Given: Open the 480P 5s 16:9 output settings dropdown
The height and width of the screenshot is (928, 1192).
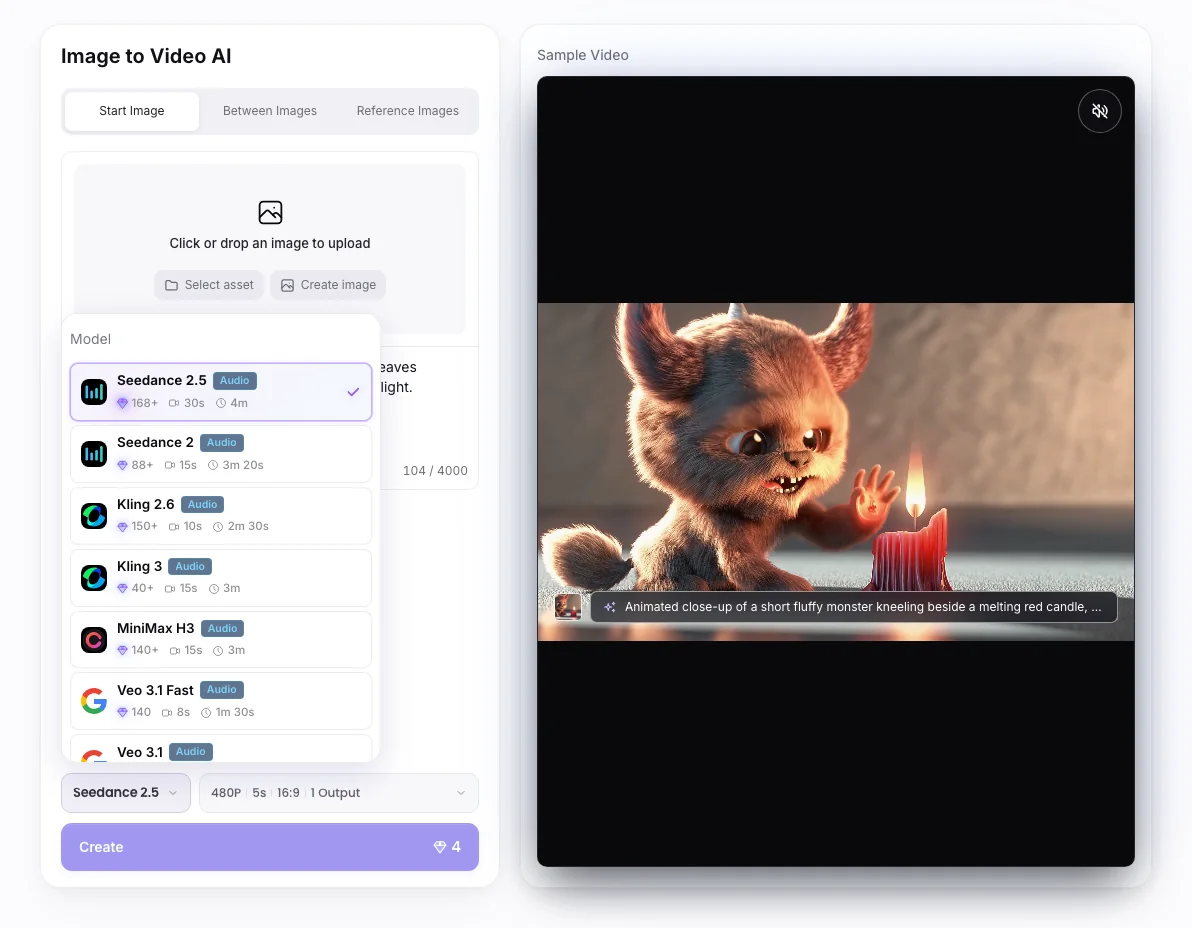Looking at the screenshot, I should (338, 793).
